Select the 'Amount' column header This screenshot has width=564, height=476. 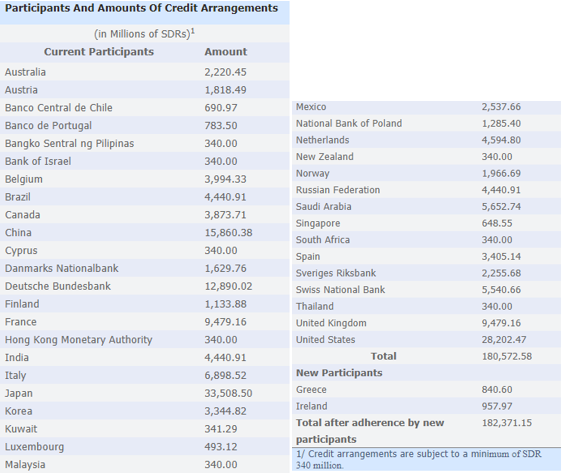coord(226,52)
